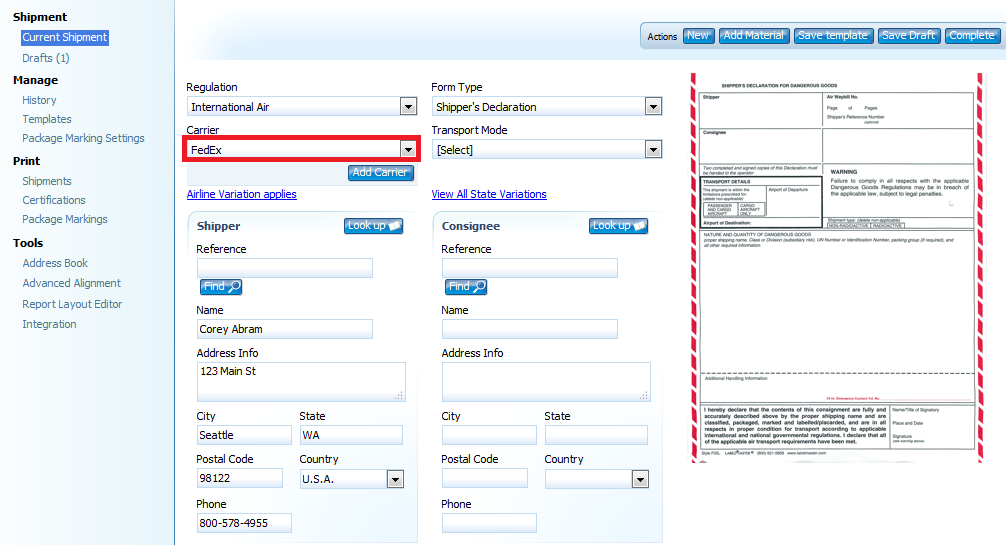This screenshot has height=545, width=1006.
Task: Open the Regulation dropdown
Action: click(408, 107)
